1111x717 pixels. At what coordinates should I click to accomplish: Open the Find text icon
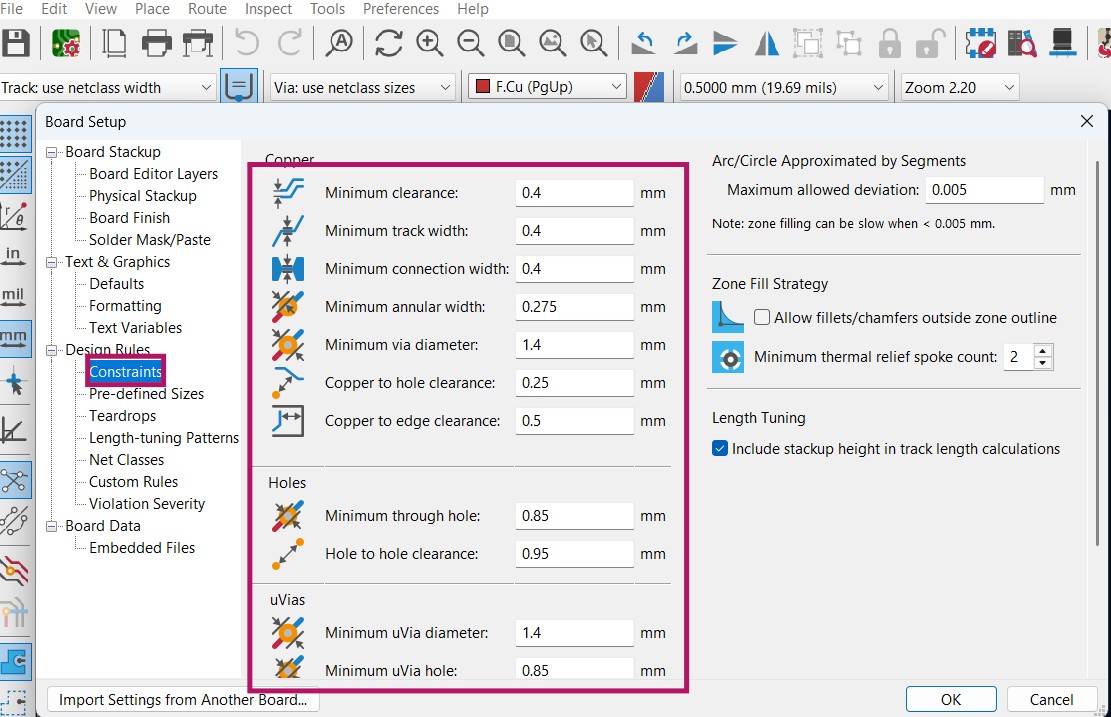click(x=339, y=44)
